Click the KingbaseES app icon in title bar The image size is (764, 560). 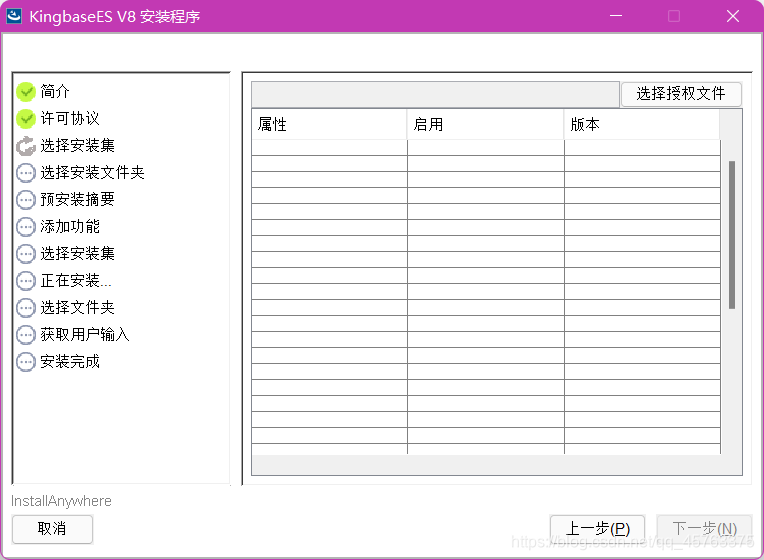pos(14,16)
